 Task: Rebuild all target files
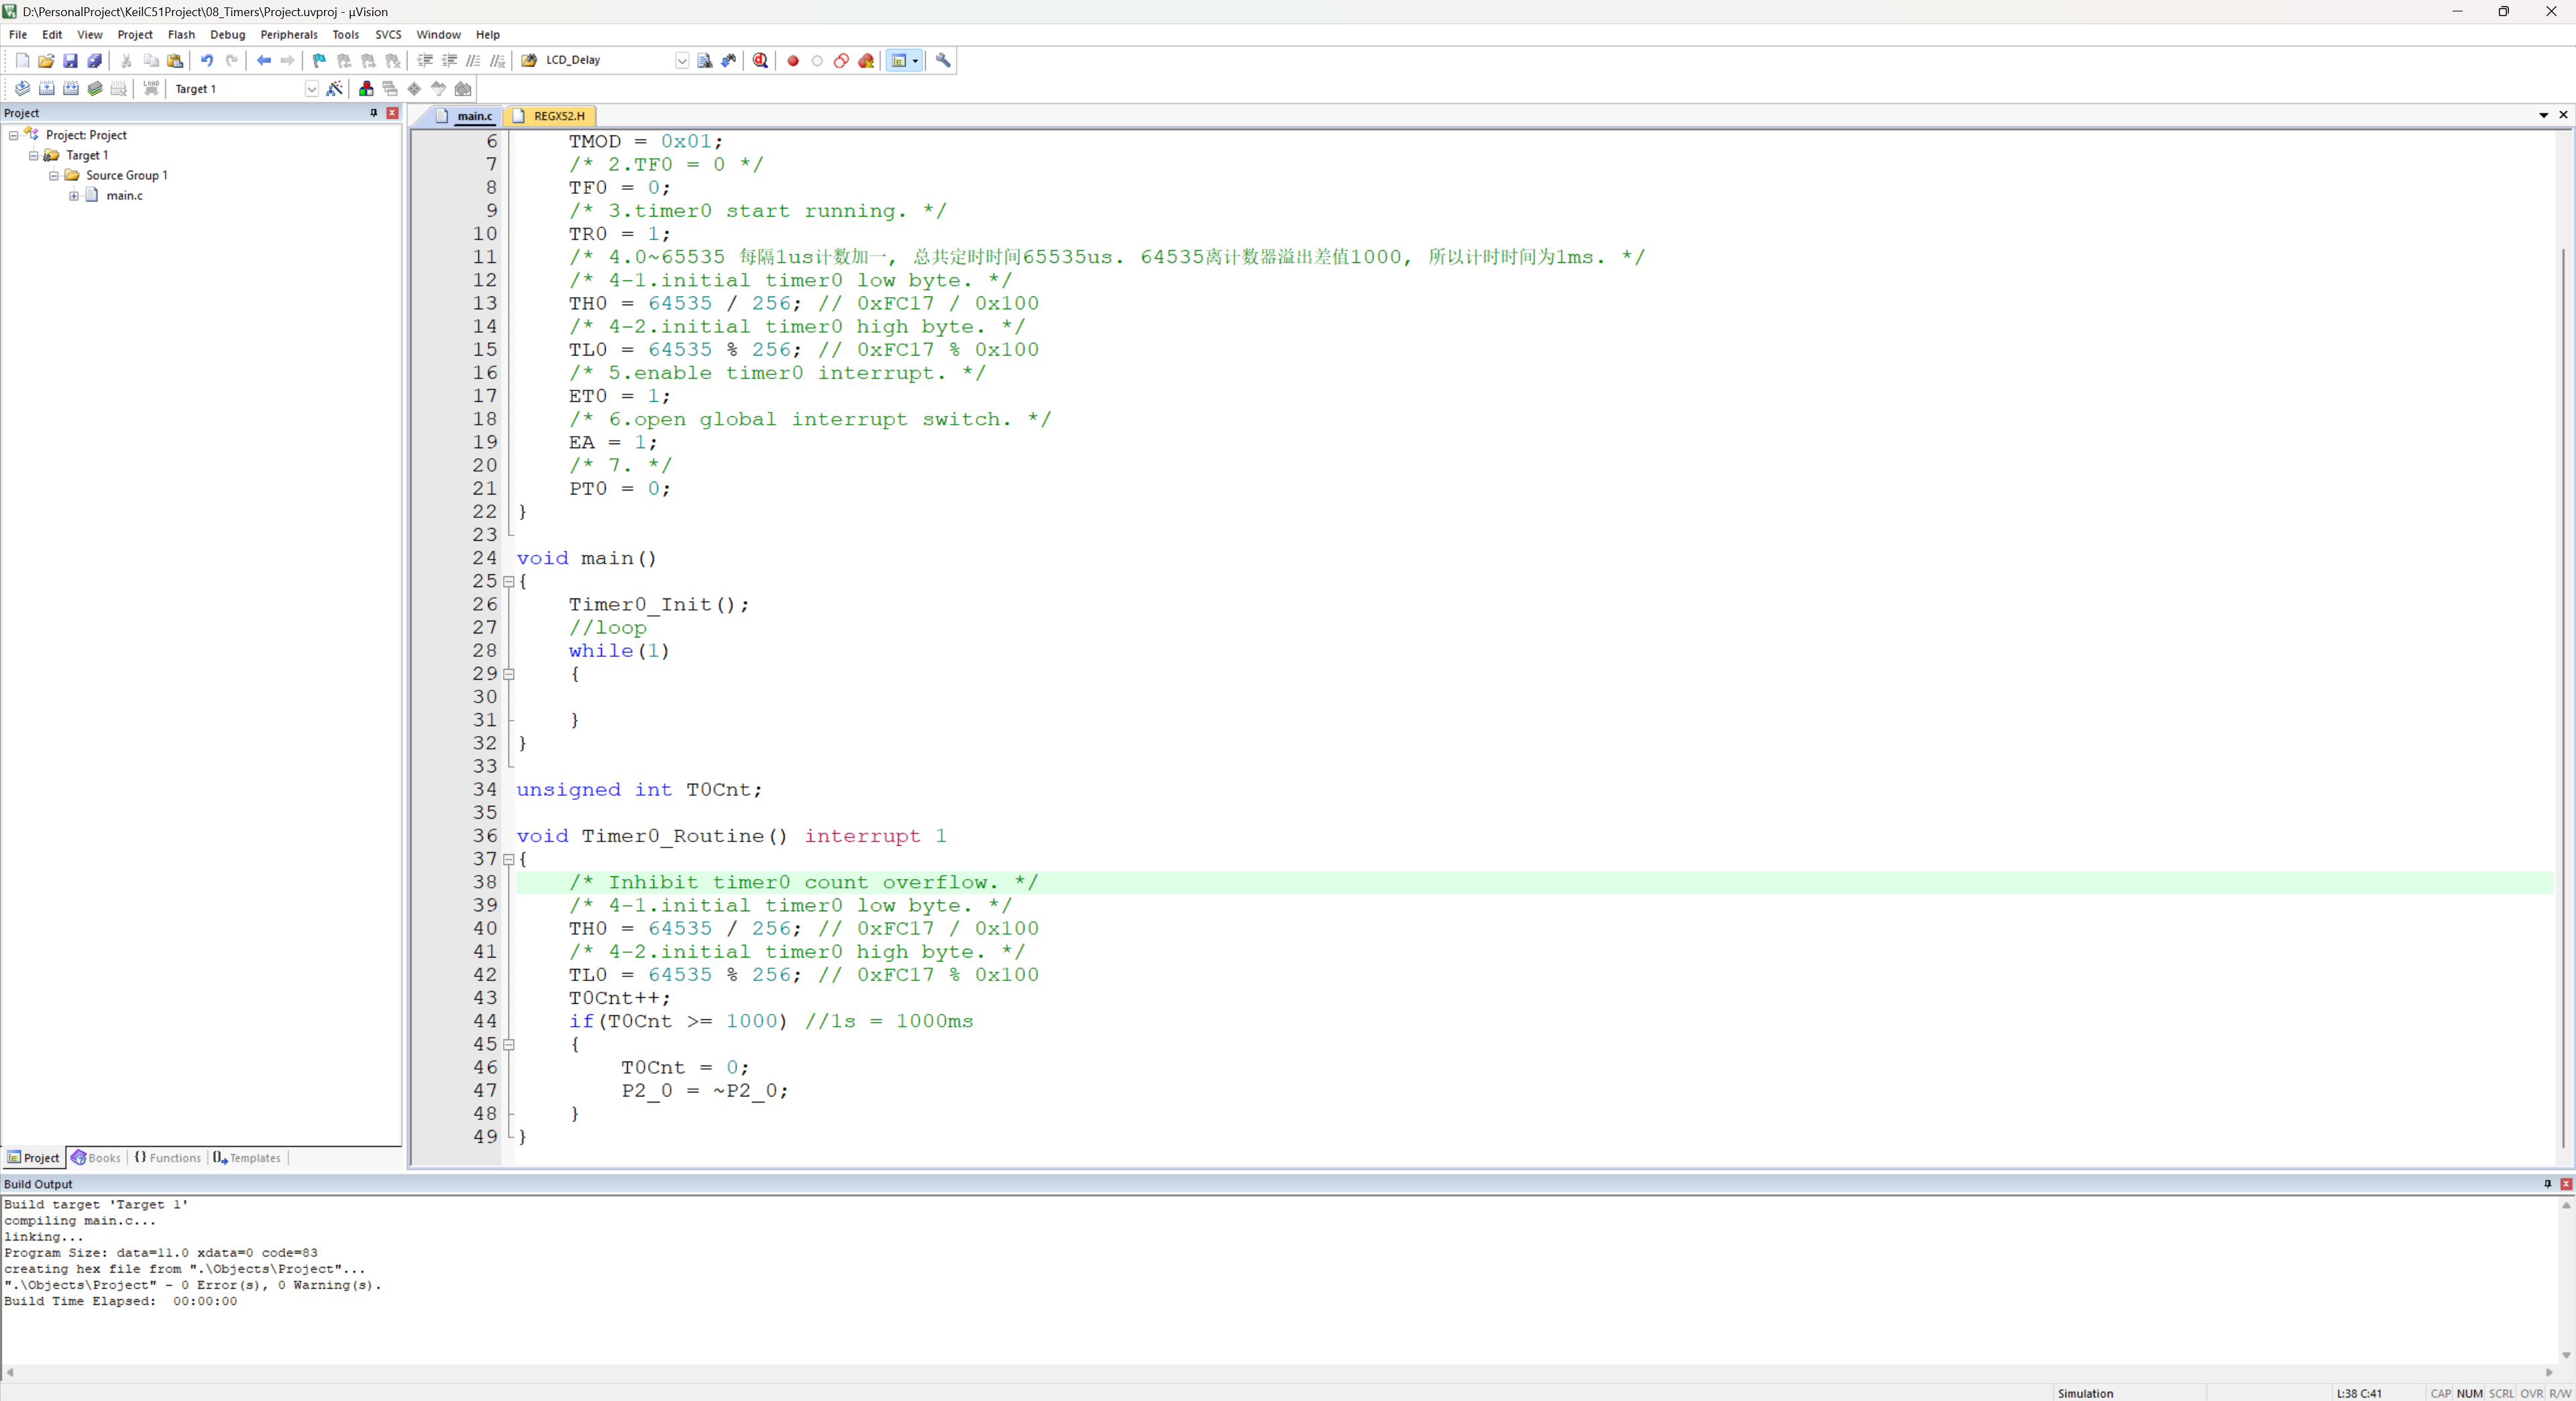click(x=71, y=88)
